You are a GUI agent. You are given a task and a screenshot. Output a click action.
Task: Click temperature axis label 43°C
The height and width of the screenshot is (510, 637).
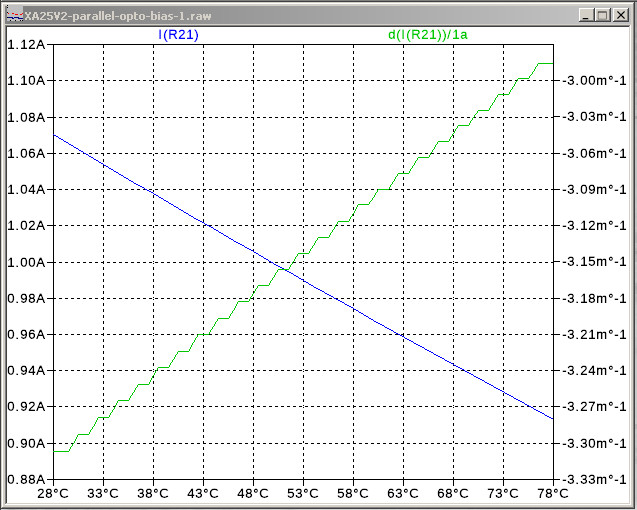click(x=203, y=494)
